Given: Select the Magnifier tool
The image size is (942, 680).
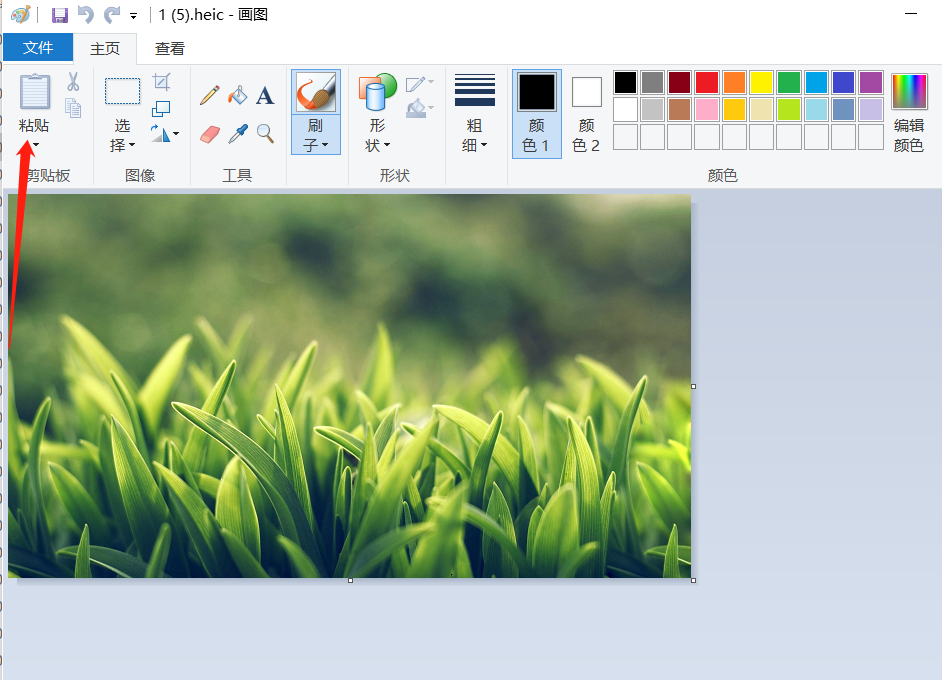Looking at the screenshot, I should pyautogui.click(x=265, y=133).
